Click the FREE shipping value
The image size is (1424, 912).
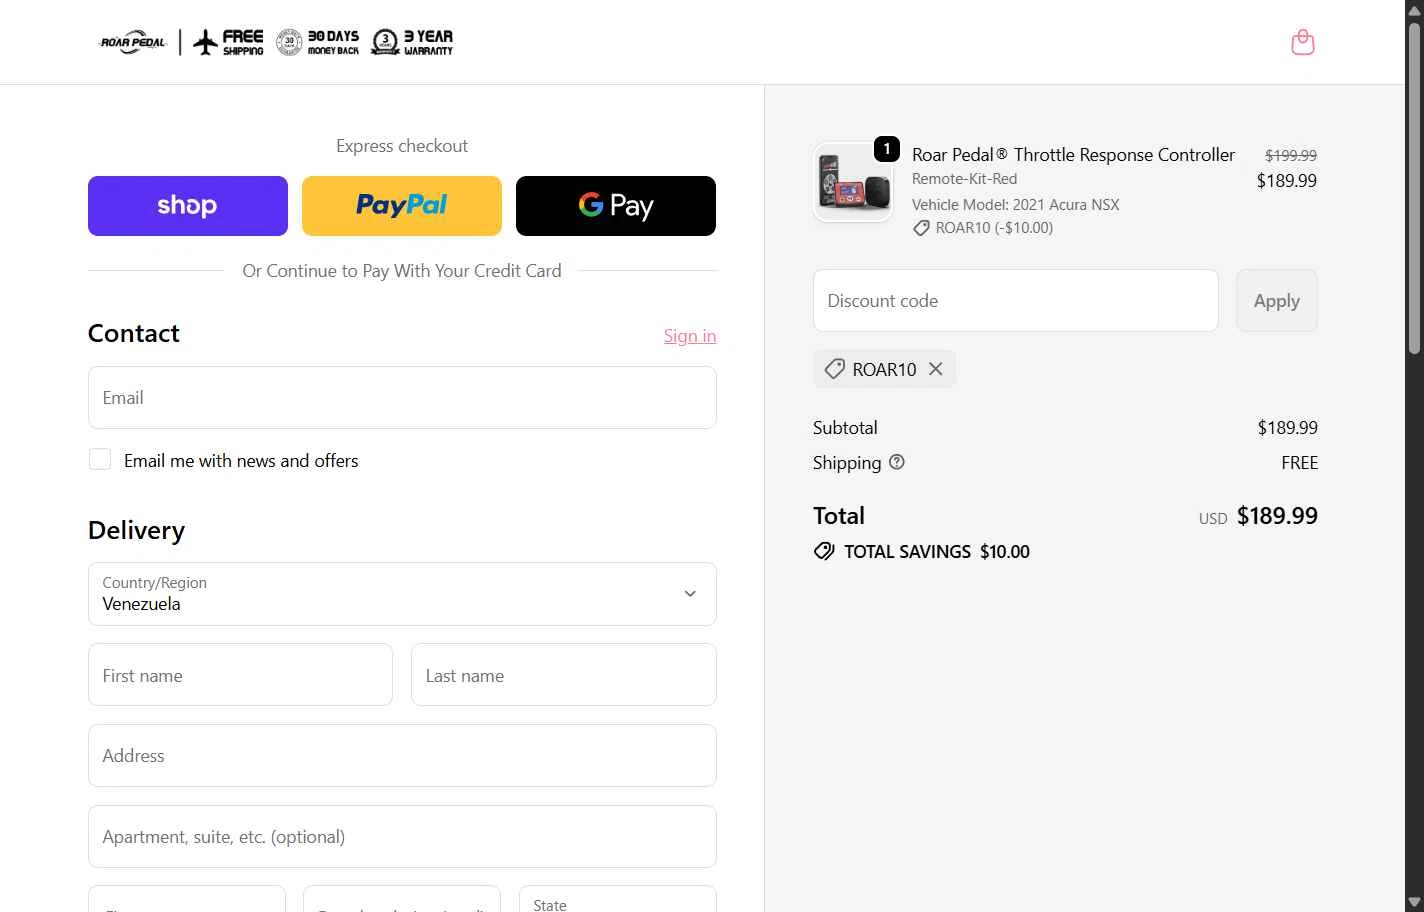[x=1299, y=462]
